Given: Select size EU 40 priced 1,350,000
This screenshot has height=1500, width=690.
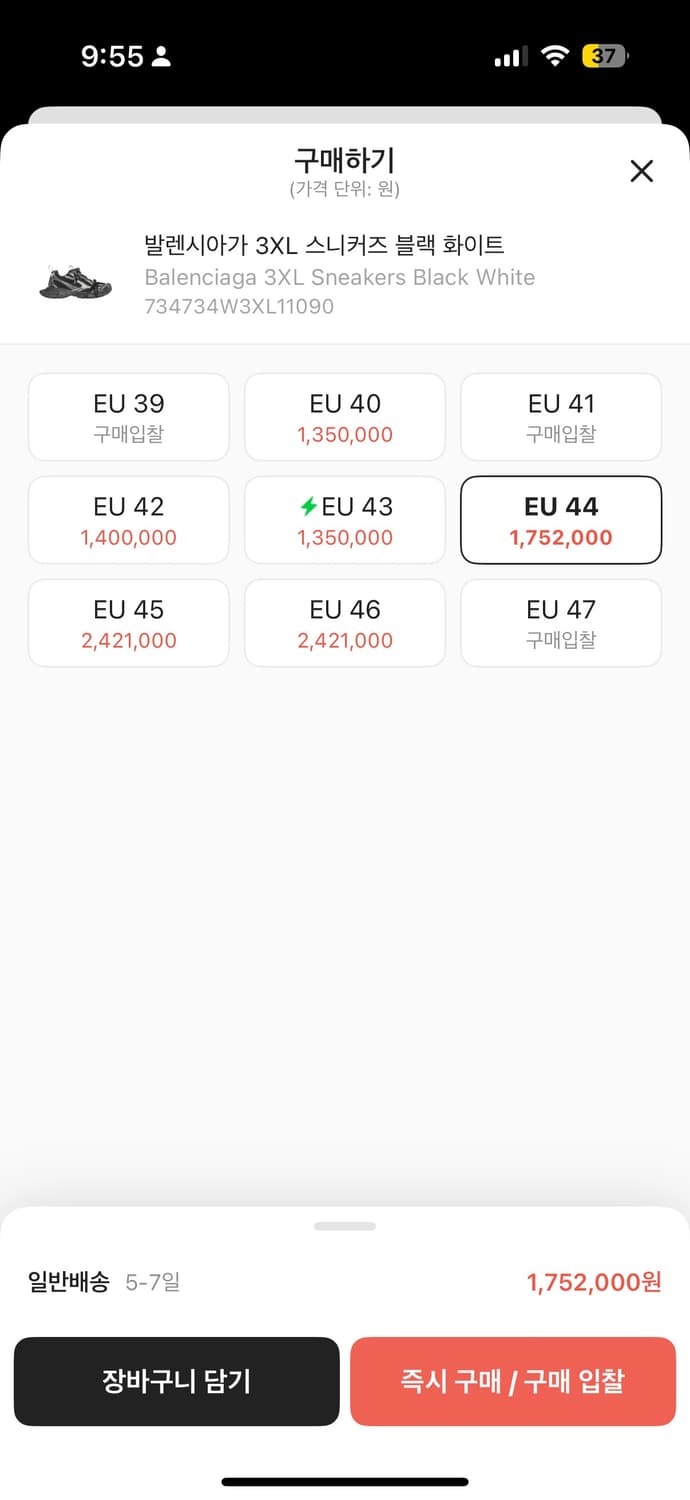Looking at the screenshot, I should coord(344,417).
